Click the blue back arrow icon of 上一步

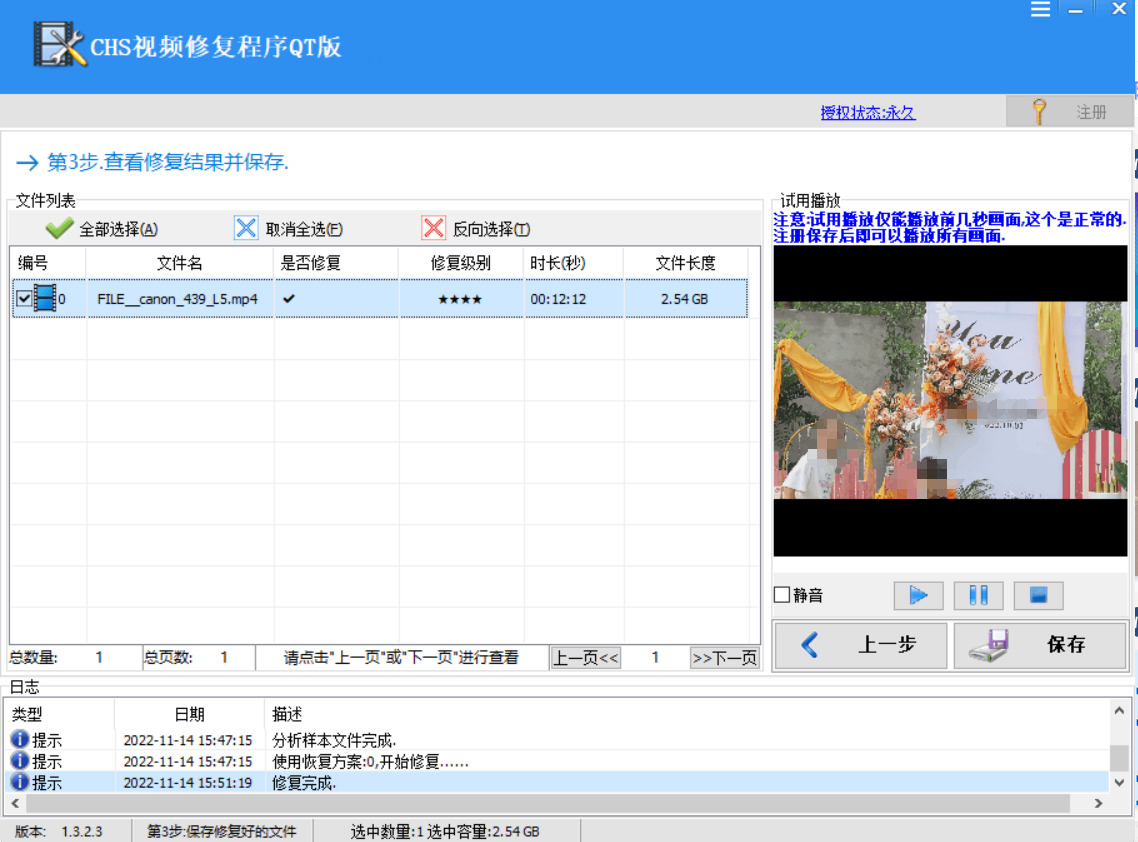(810, 645)
